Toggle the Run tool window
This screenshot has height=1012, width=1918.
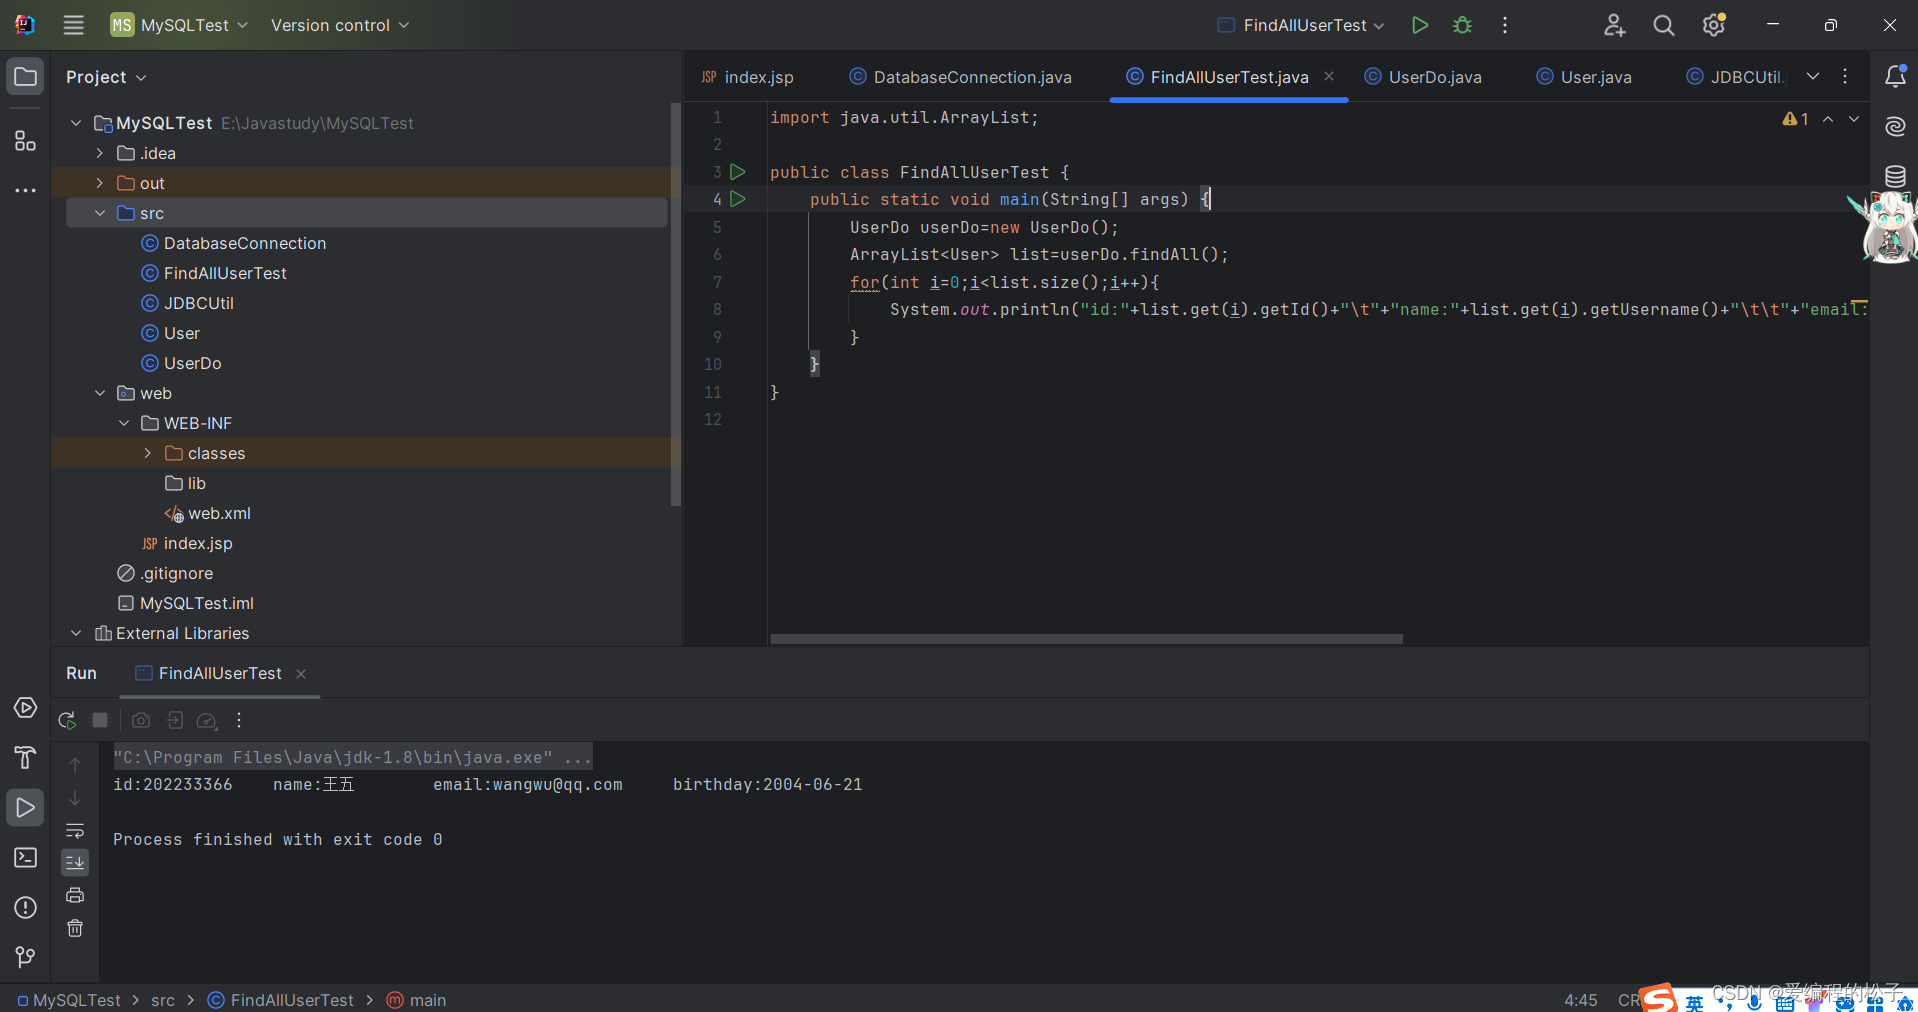[x=25, y=808]
